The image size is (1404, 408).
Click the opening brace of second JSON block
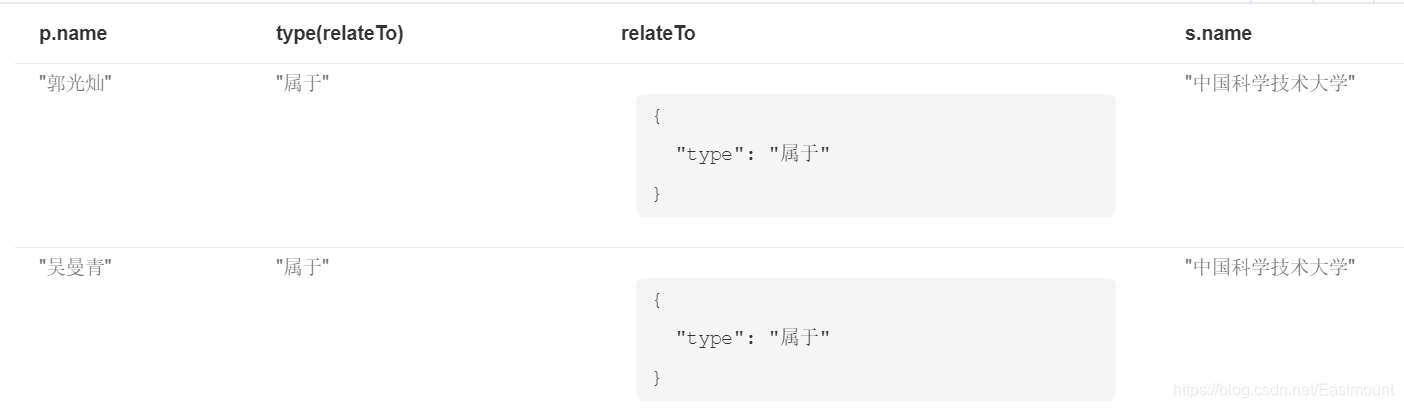pos(657,300)
